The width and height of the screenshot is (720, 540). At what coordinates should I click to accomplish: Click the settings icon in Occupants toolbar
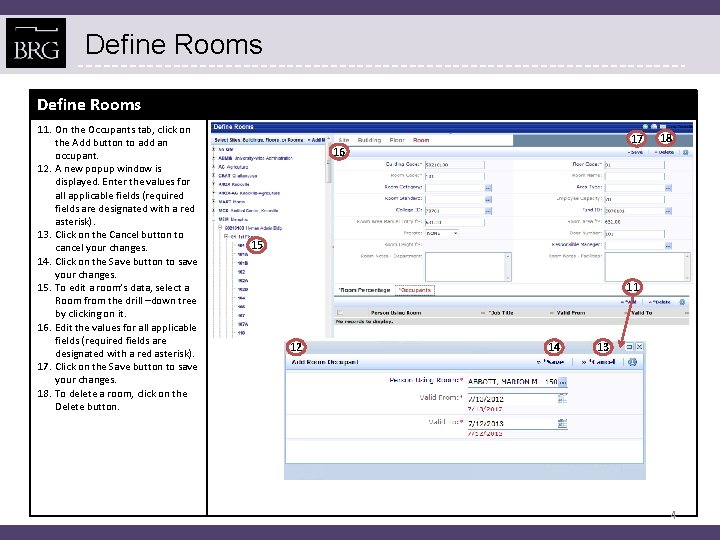tap(682, 302)
